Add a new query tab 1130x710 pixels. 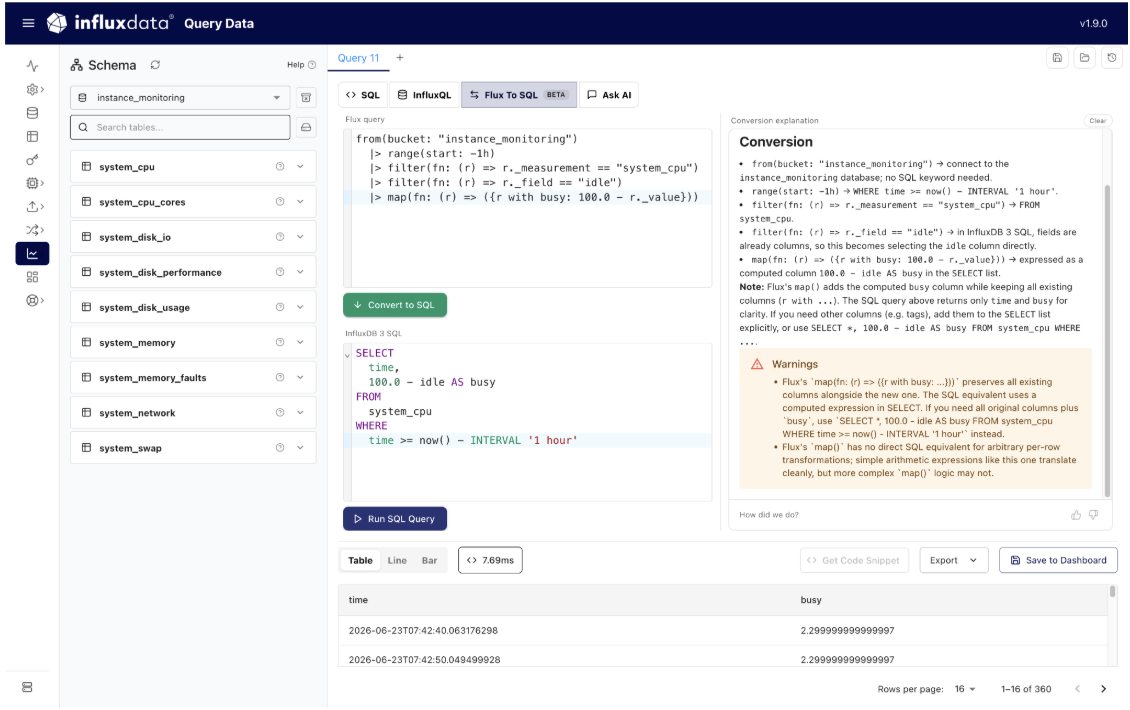(x=400, y=58)
